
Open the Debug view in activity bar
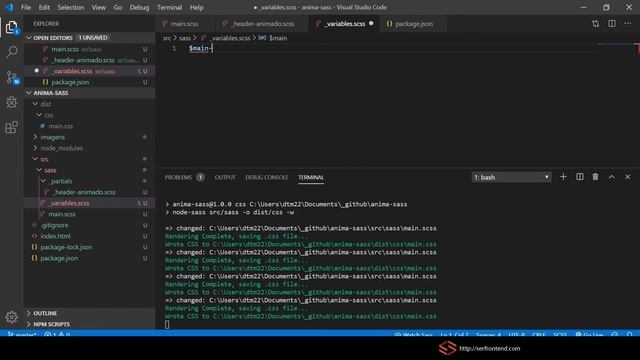click(x=11, y=102)
